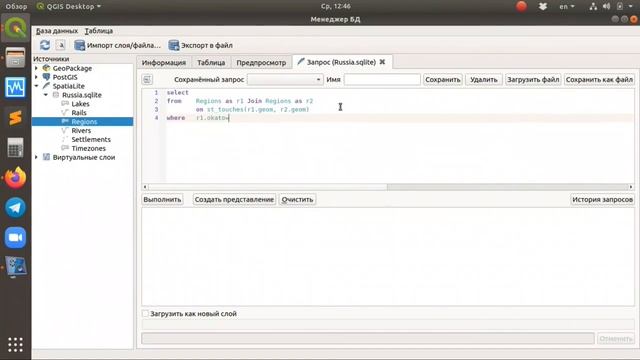Select the Timezones table
The height and width of the screenshot is (360, 640).
(89, 149)
